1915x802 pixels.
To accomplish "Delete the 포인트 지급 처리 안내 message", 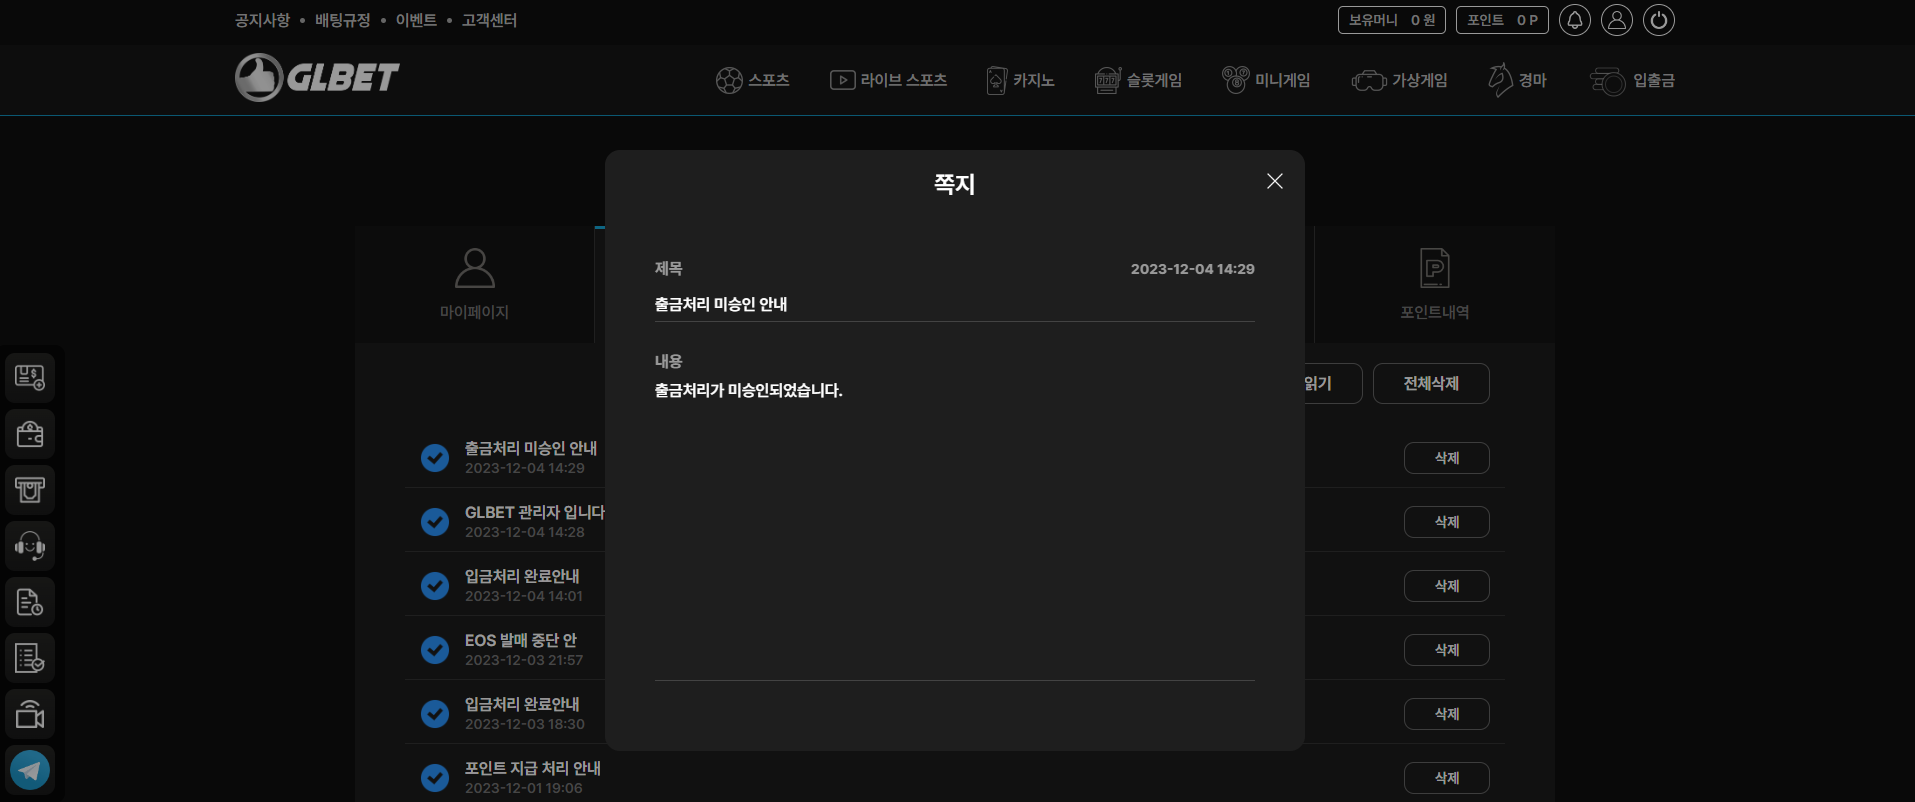I will coord(1446,778).
